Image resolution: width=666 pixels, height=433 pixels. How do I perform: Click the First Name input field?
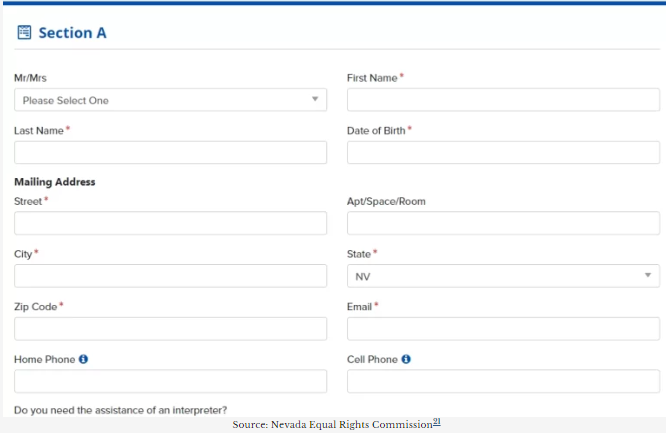pos(503,100)
